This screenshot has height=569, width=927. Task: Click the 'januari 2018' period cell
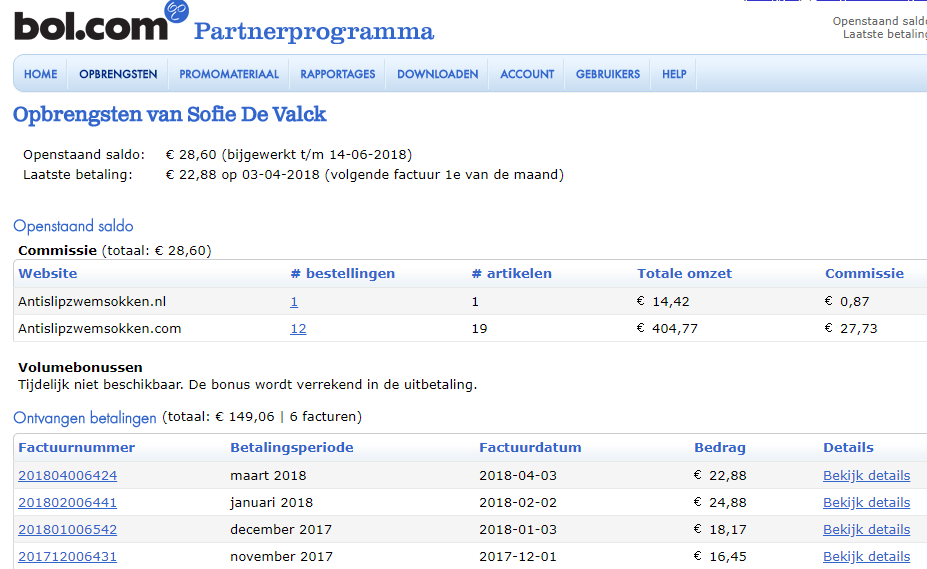[271, 503]
